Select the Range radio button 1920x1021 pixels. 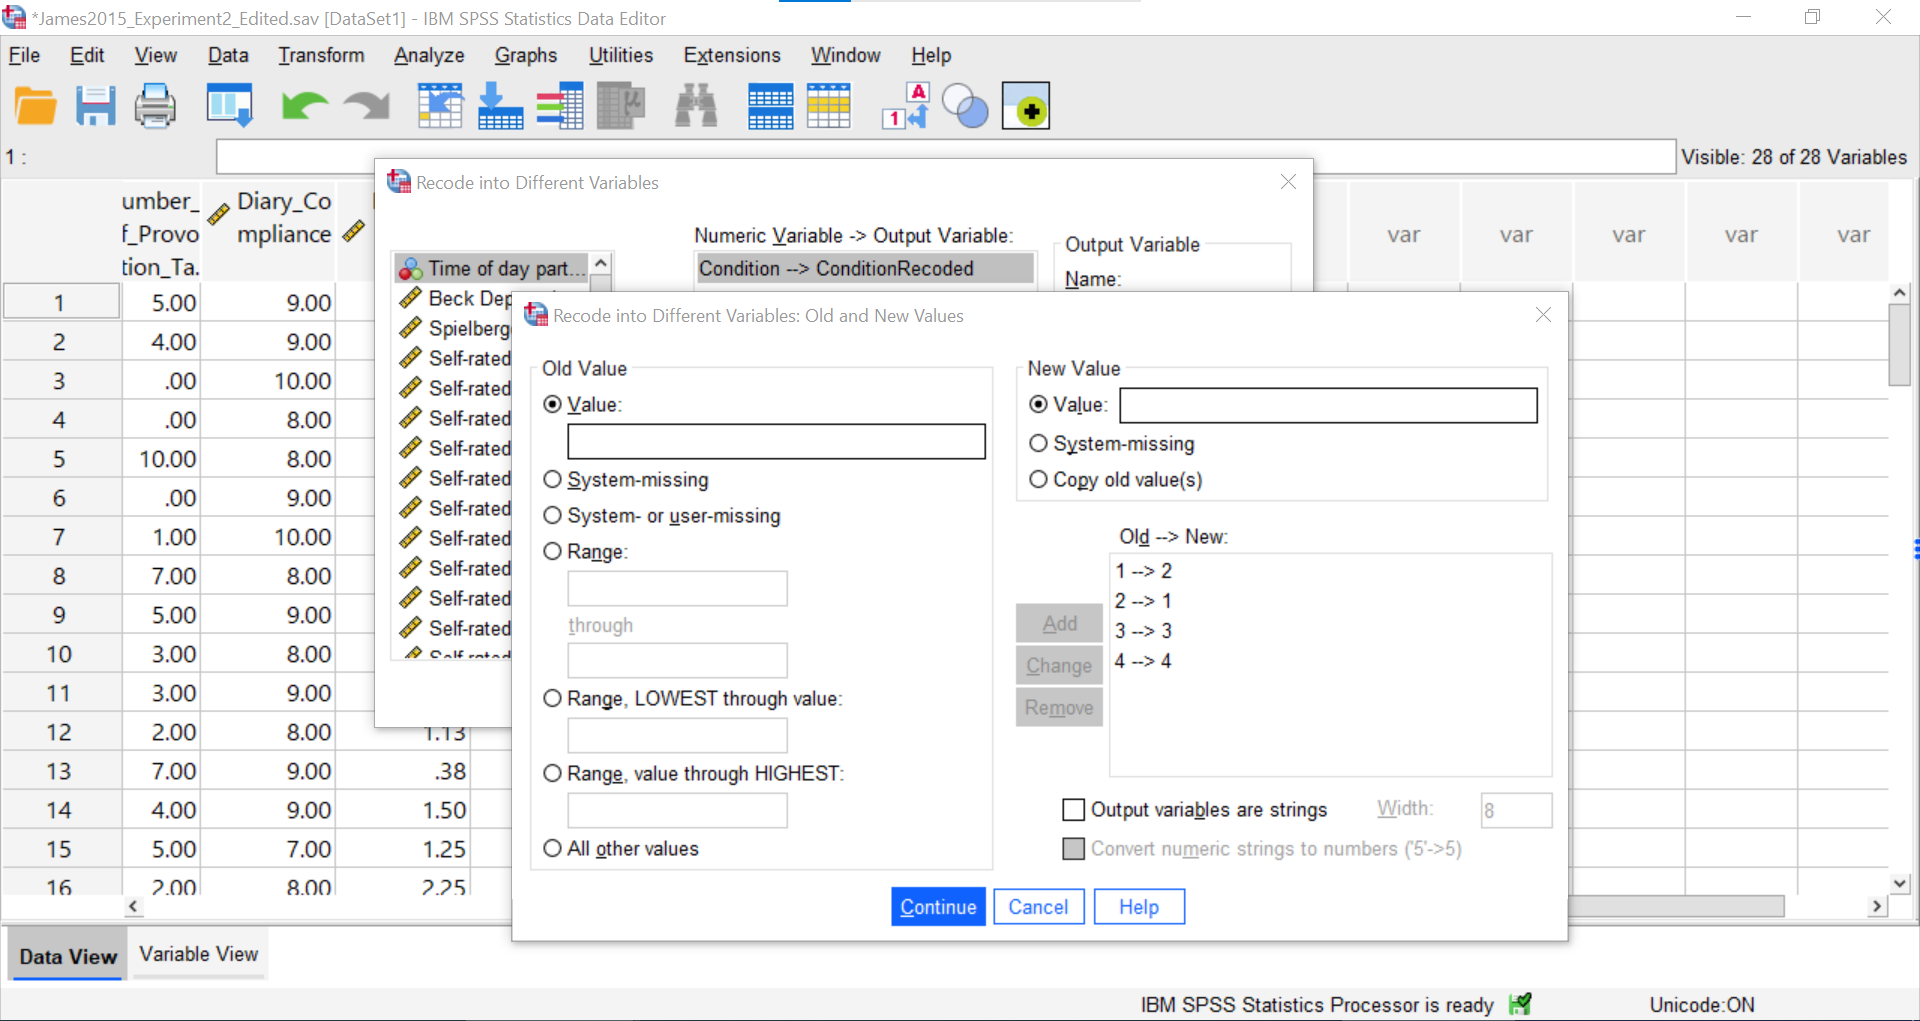(x=552, y=552)
